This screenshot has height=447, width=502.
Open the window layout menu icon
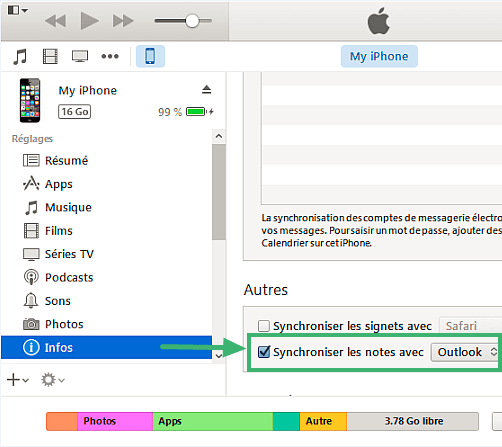(17, 10)
